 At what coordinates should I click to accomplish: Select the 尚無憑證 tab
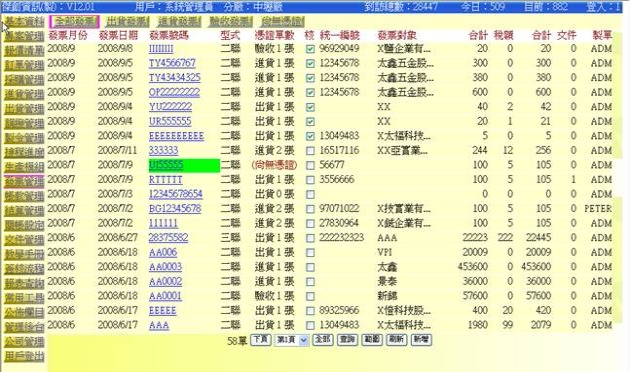pos(282,22)
